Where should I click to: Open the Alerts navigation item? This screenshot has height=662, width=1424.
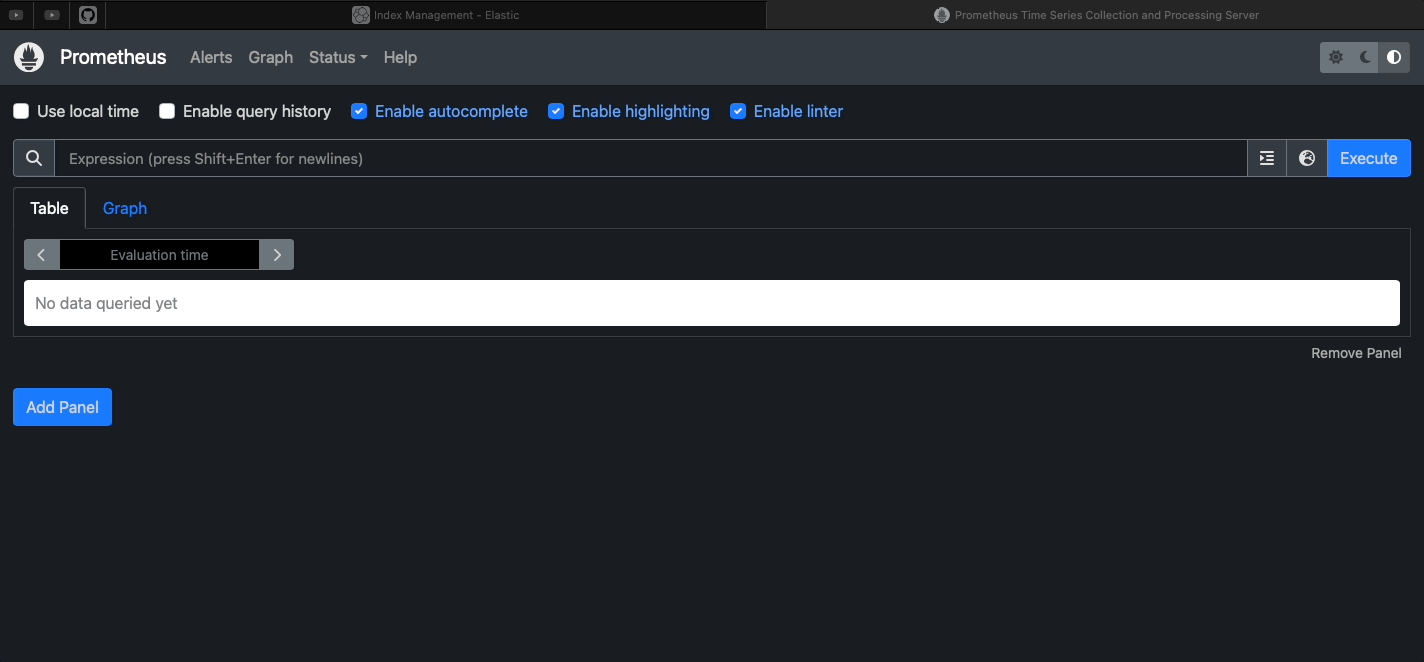(211, 57)
